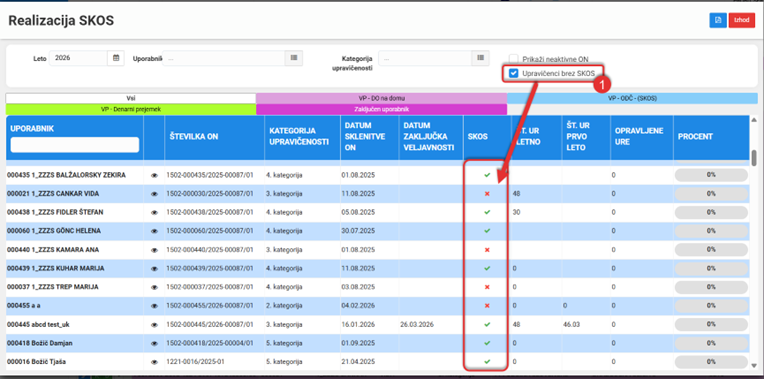Click the Kategorija upravičenosti input field
Image resolution: width=764 pixels, height=379 pixels.
tap(425, 58)
